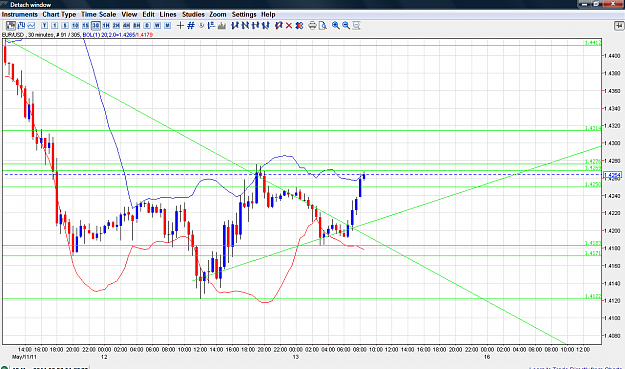Screen dimensions: 625x369
Task: Enable the crosshair cursor tool
Action: (180, 26)
